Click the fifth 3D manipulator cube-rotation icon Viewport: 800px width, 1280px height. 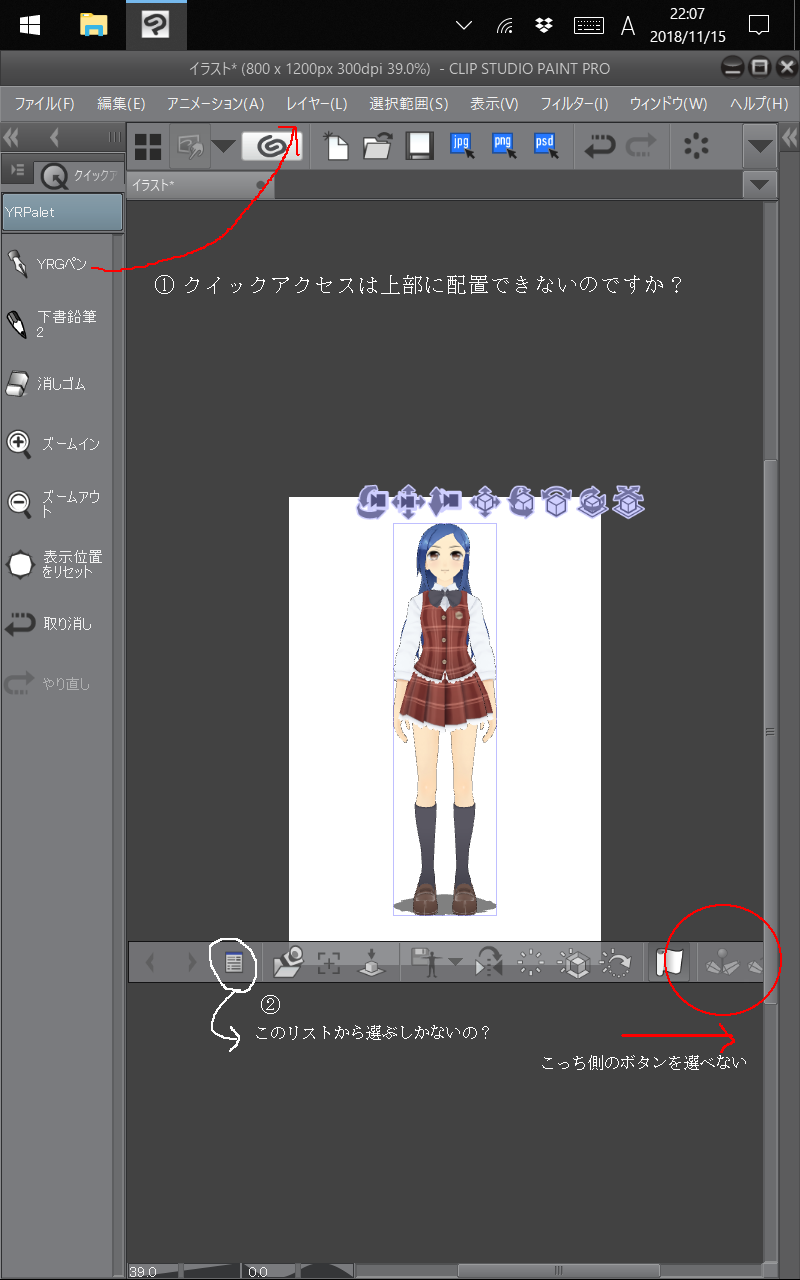(x=520, y=501)
